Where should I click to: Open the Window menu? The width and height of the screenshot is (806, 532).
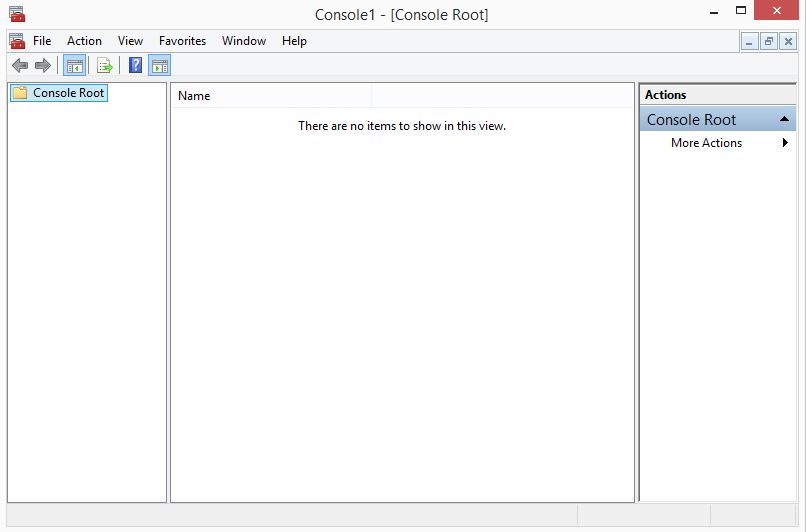tap(244, 41)
